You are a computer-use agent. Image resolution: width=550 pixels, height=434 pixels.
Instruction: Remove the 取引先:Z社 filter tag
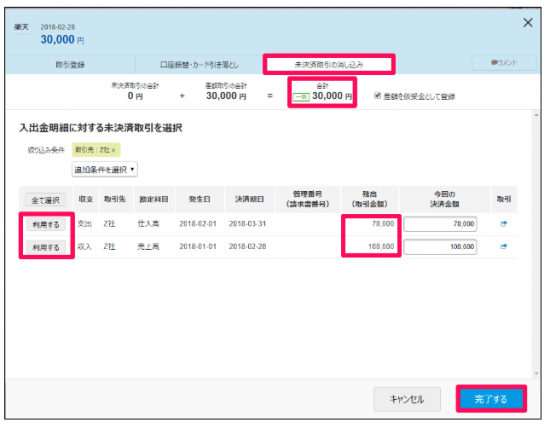click(113, 150)
